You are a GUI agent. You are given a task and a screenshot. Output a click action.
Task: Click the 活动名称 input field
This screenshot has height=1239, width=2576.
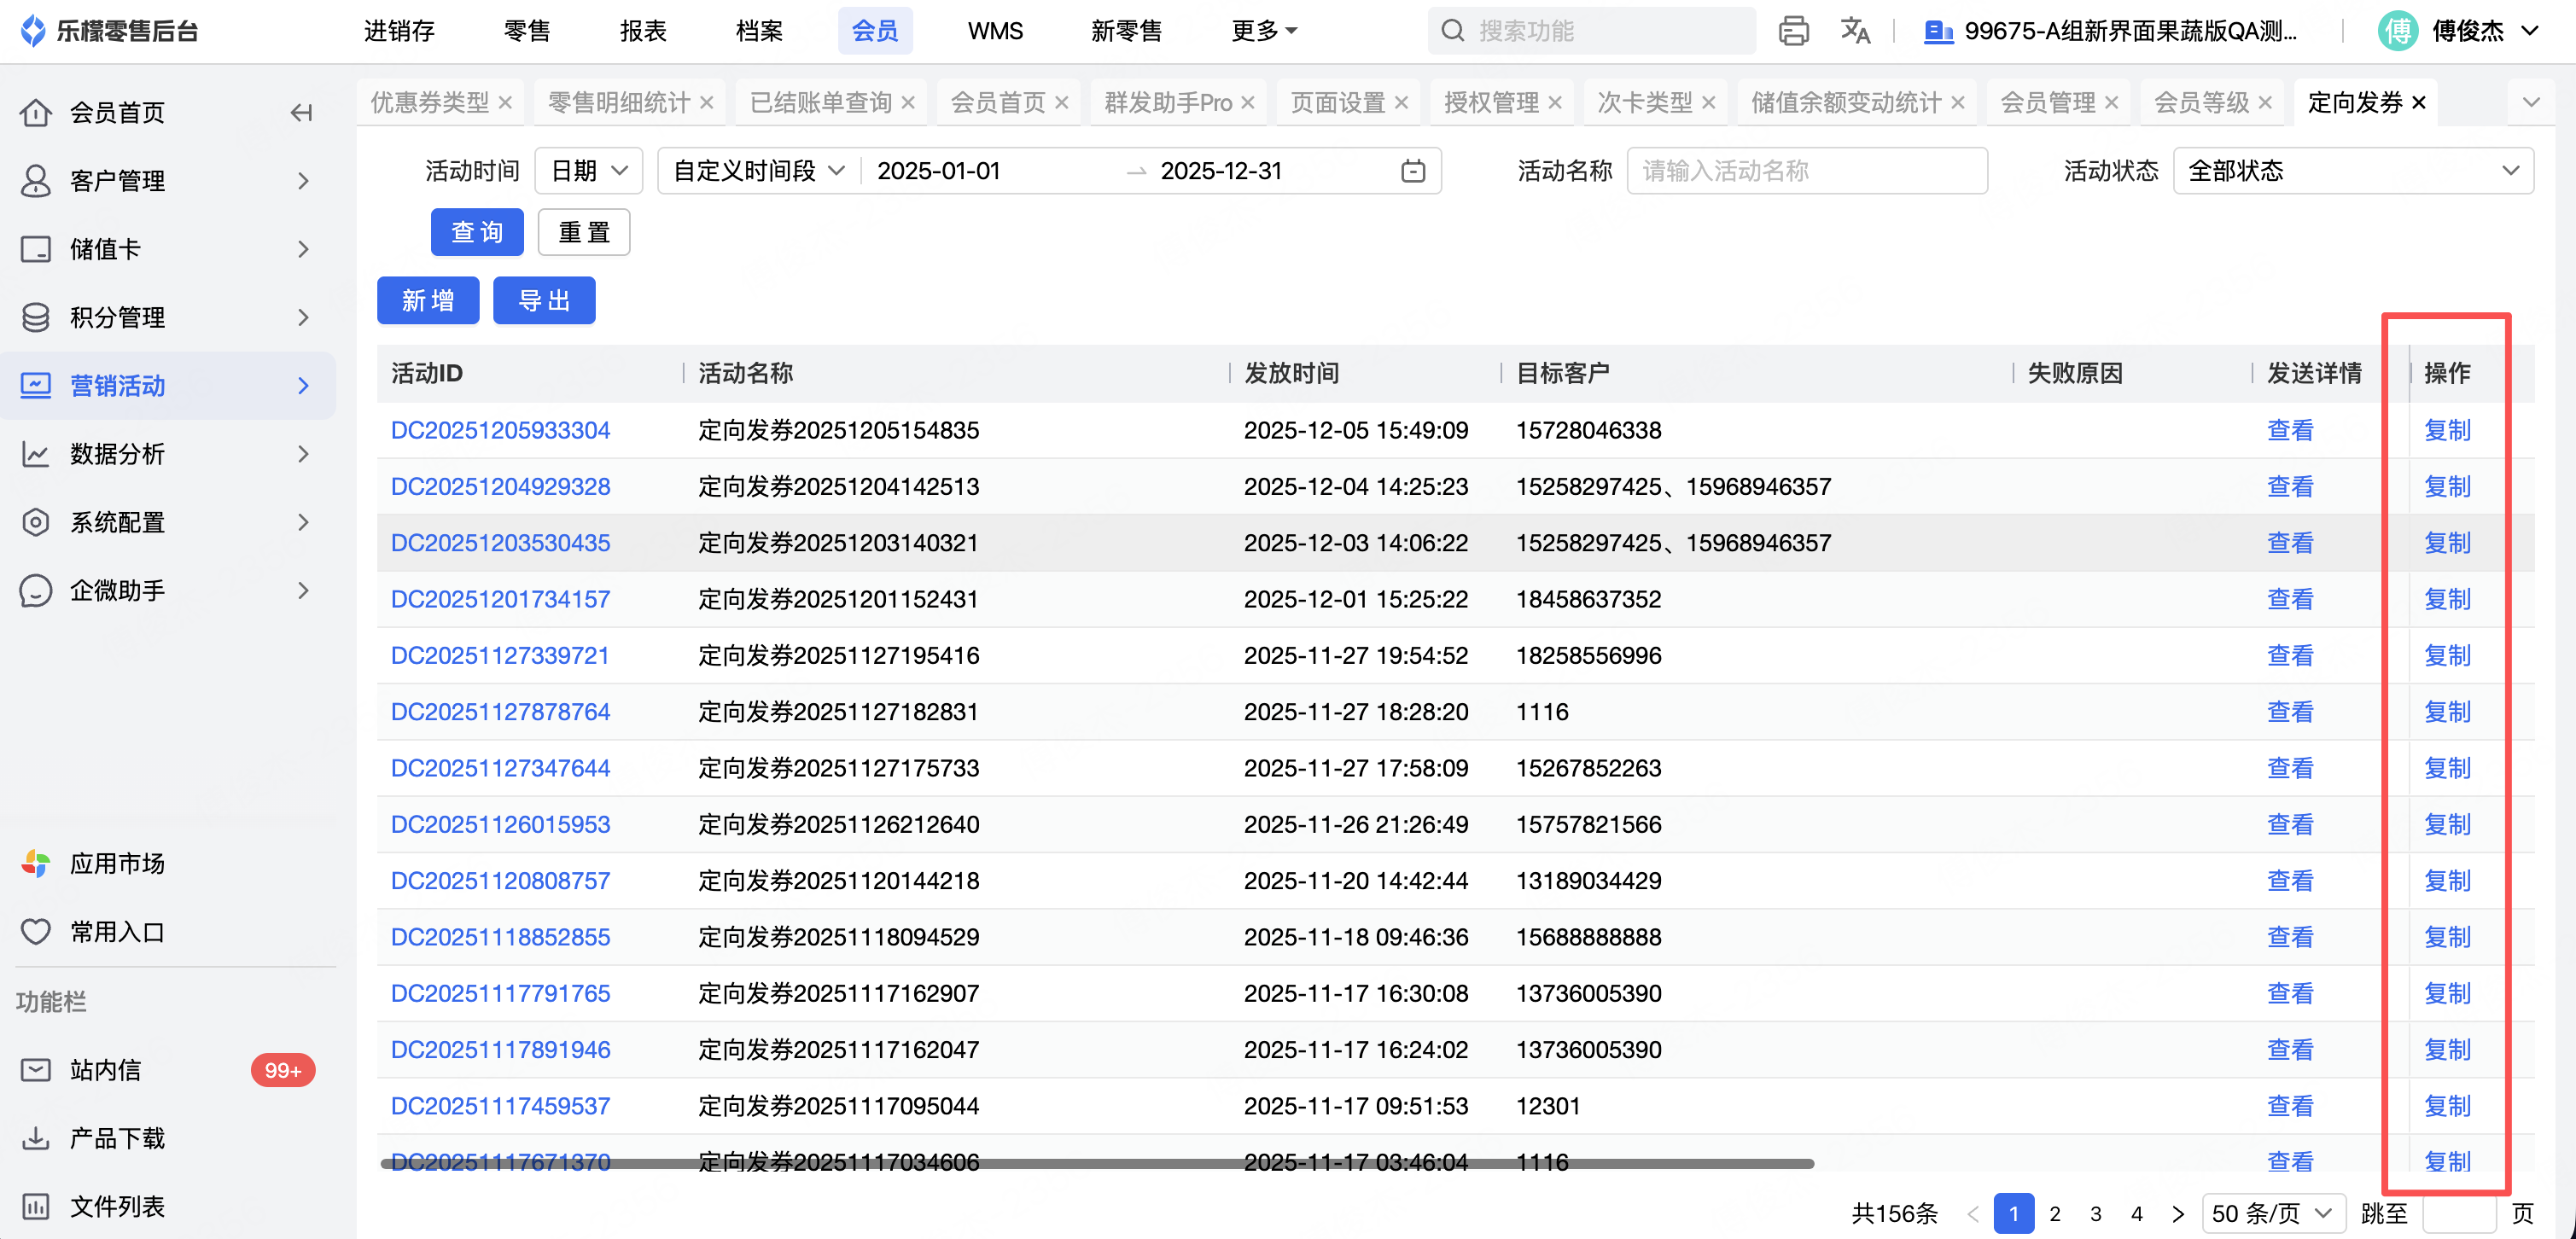pyautogui.click(x=1806, y=171)
